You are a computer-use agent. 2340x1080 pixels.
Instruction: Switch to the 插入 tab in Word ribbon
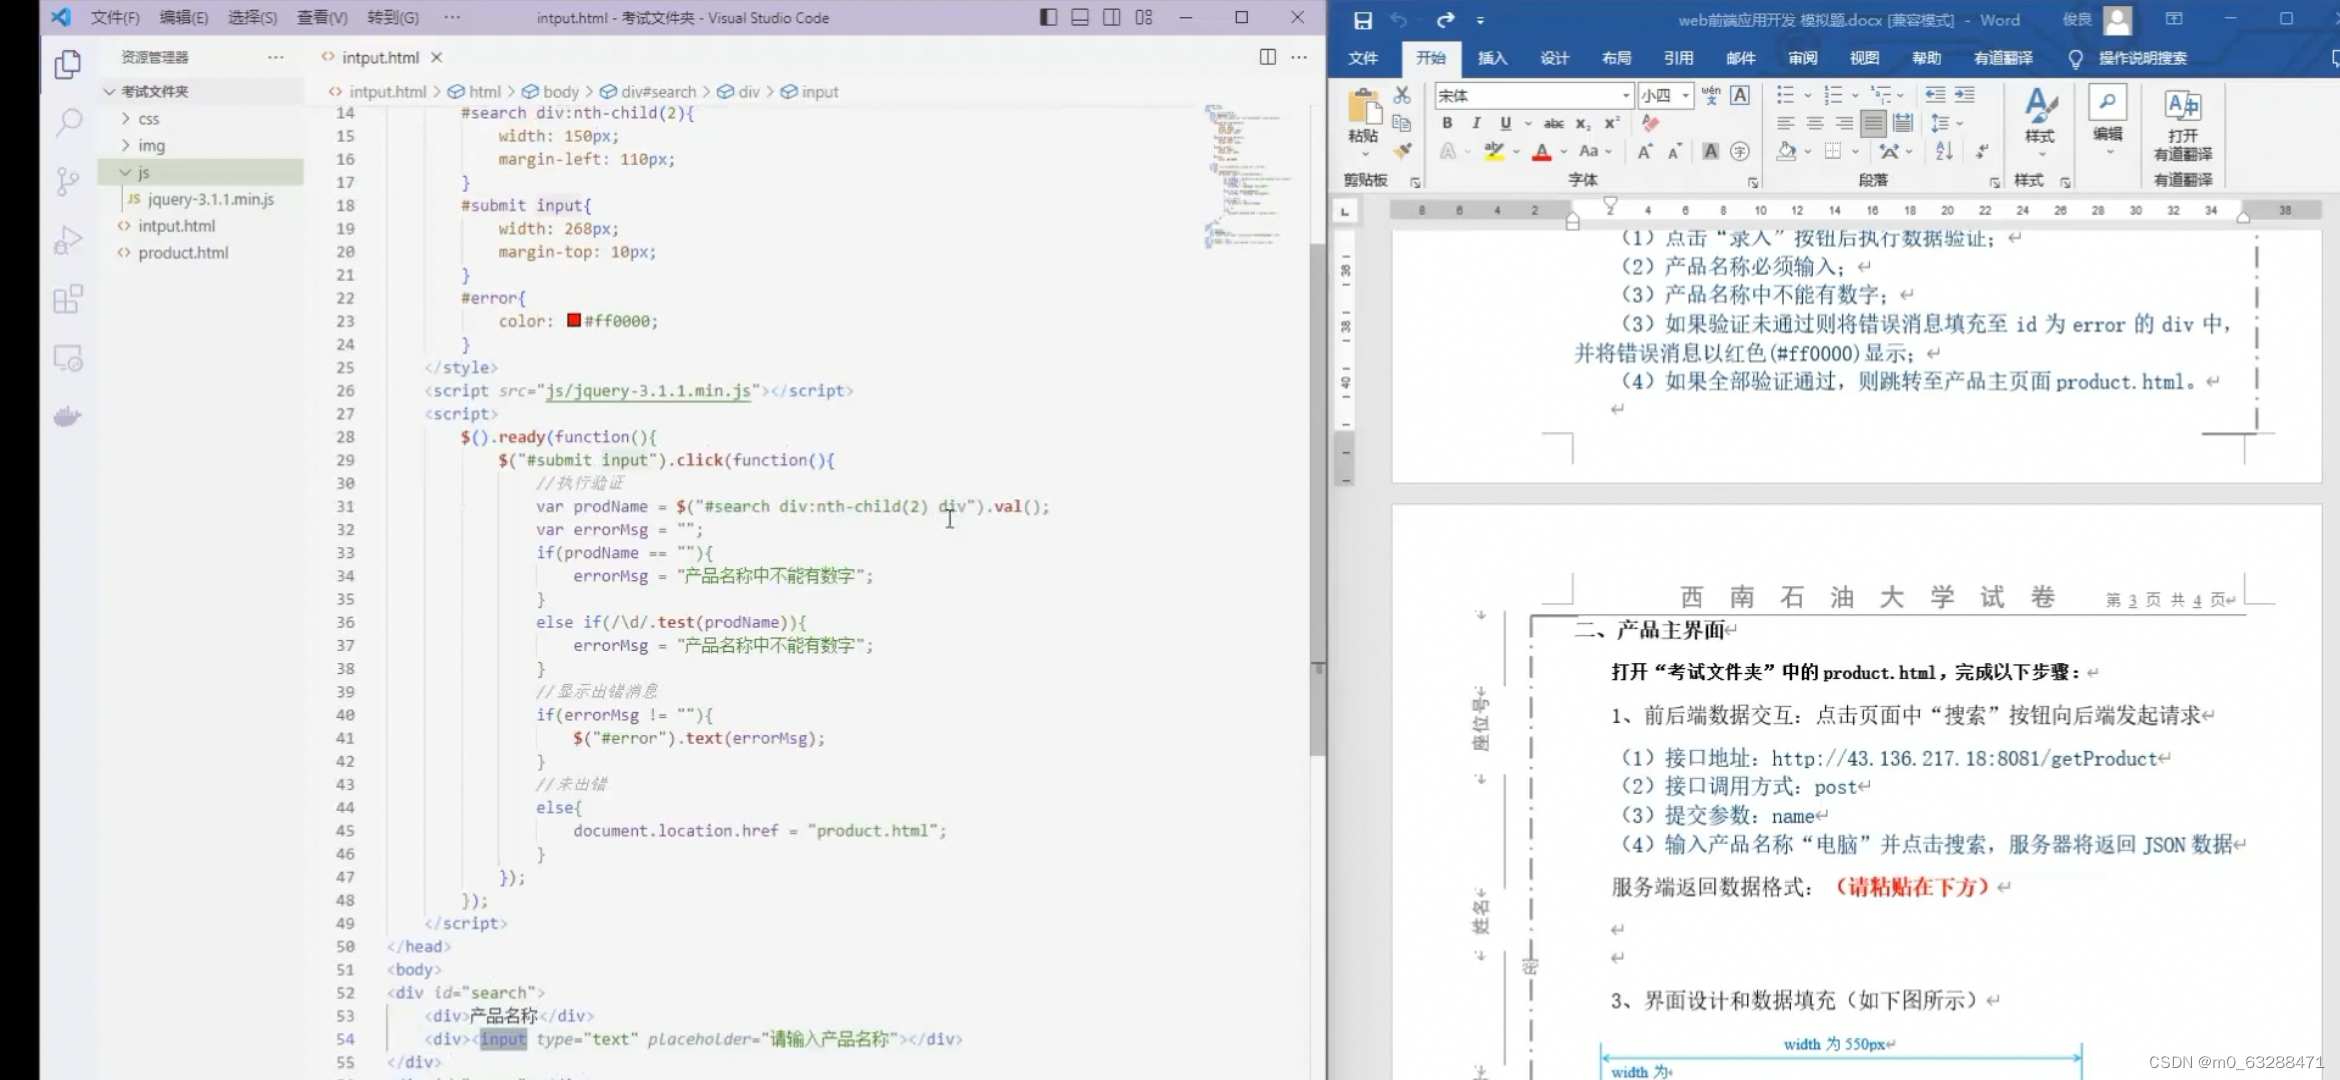pyautogui.click(x=1492, y=57)
